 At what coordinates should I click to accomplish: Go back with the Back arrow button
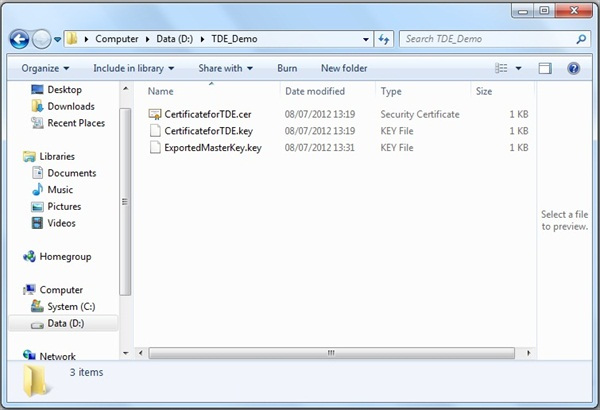coord(19,39)
